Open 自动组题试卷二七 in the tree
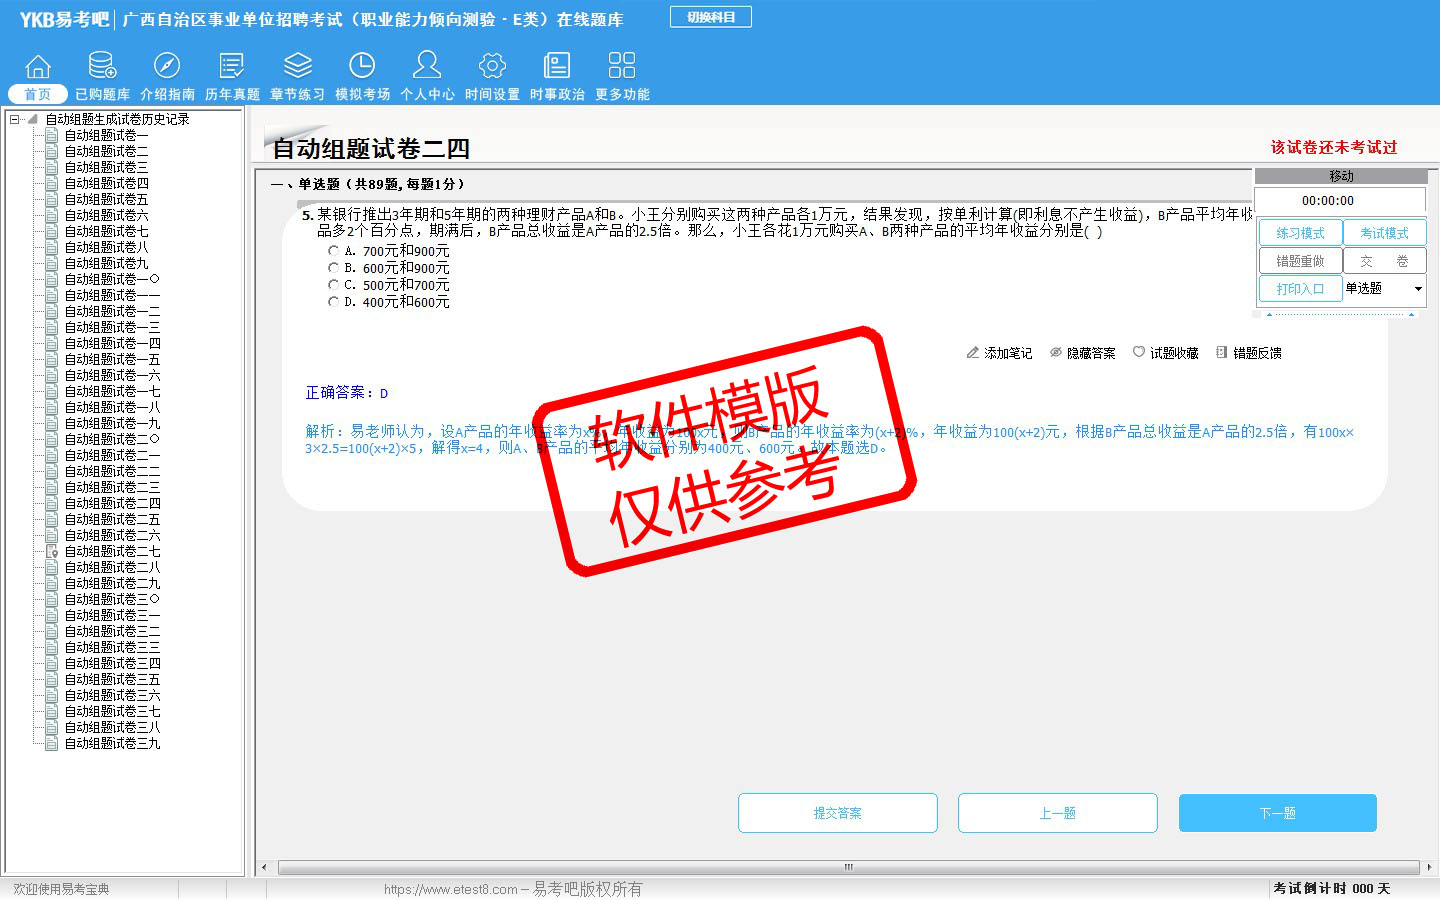This screenshot has height=900, width=1440. (112, 551)
